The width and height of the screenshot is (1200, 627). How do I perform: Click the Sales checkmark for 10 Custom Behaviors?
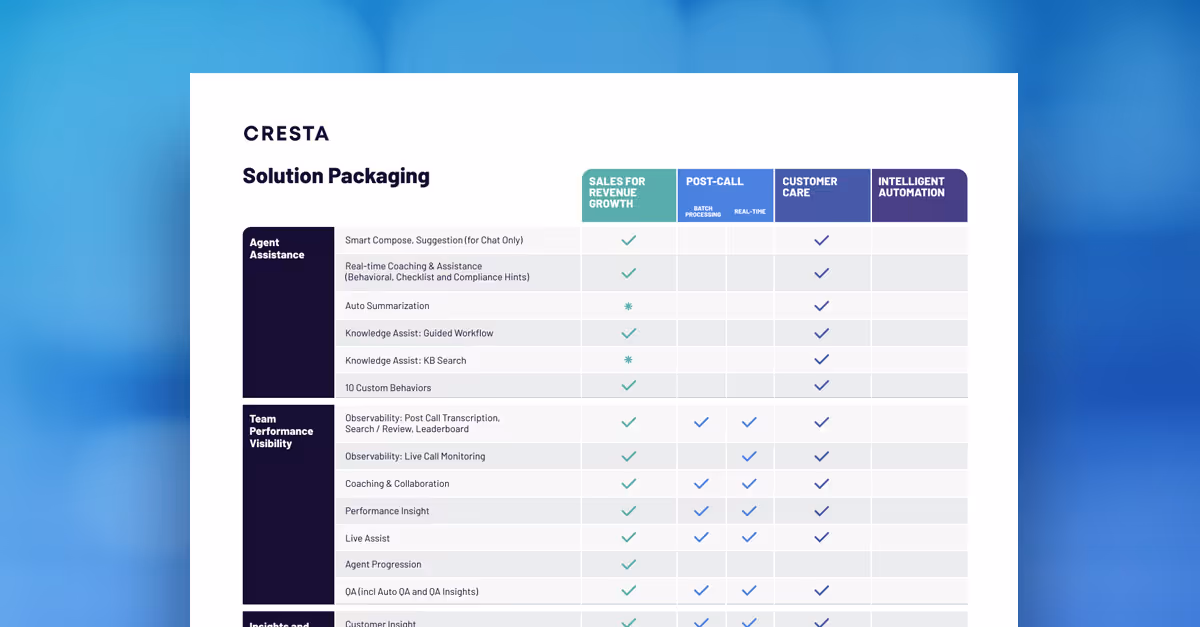coord(628,385)
